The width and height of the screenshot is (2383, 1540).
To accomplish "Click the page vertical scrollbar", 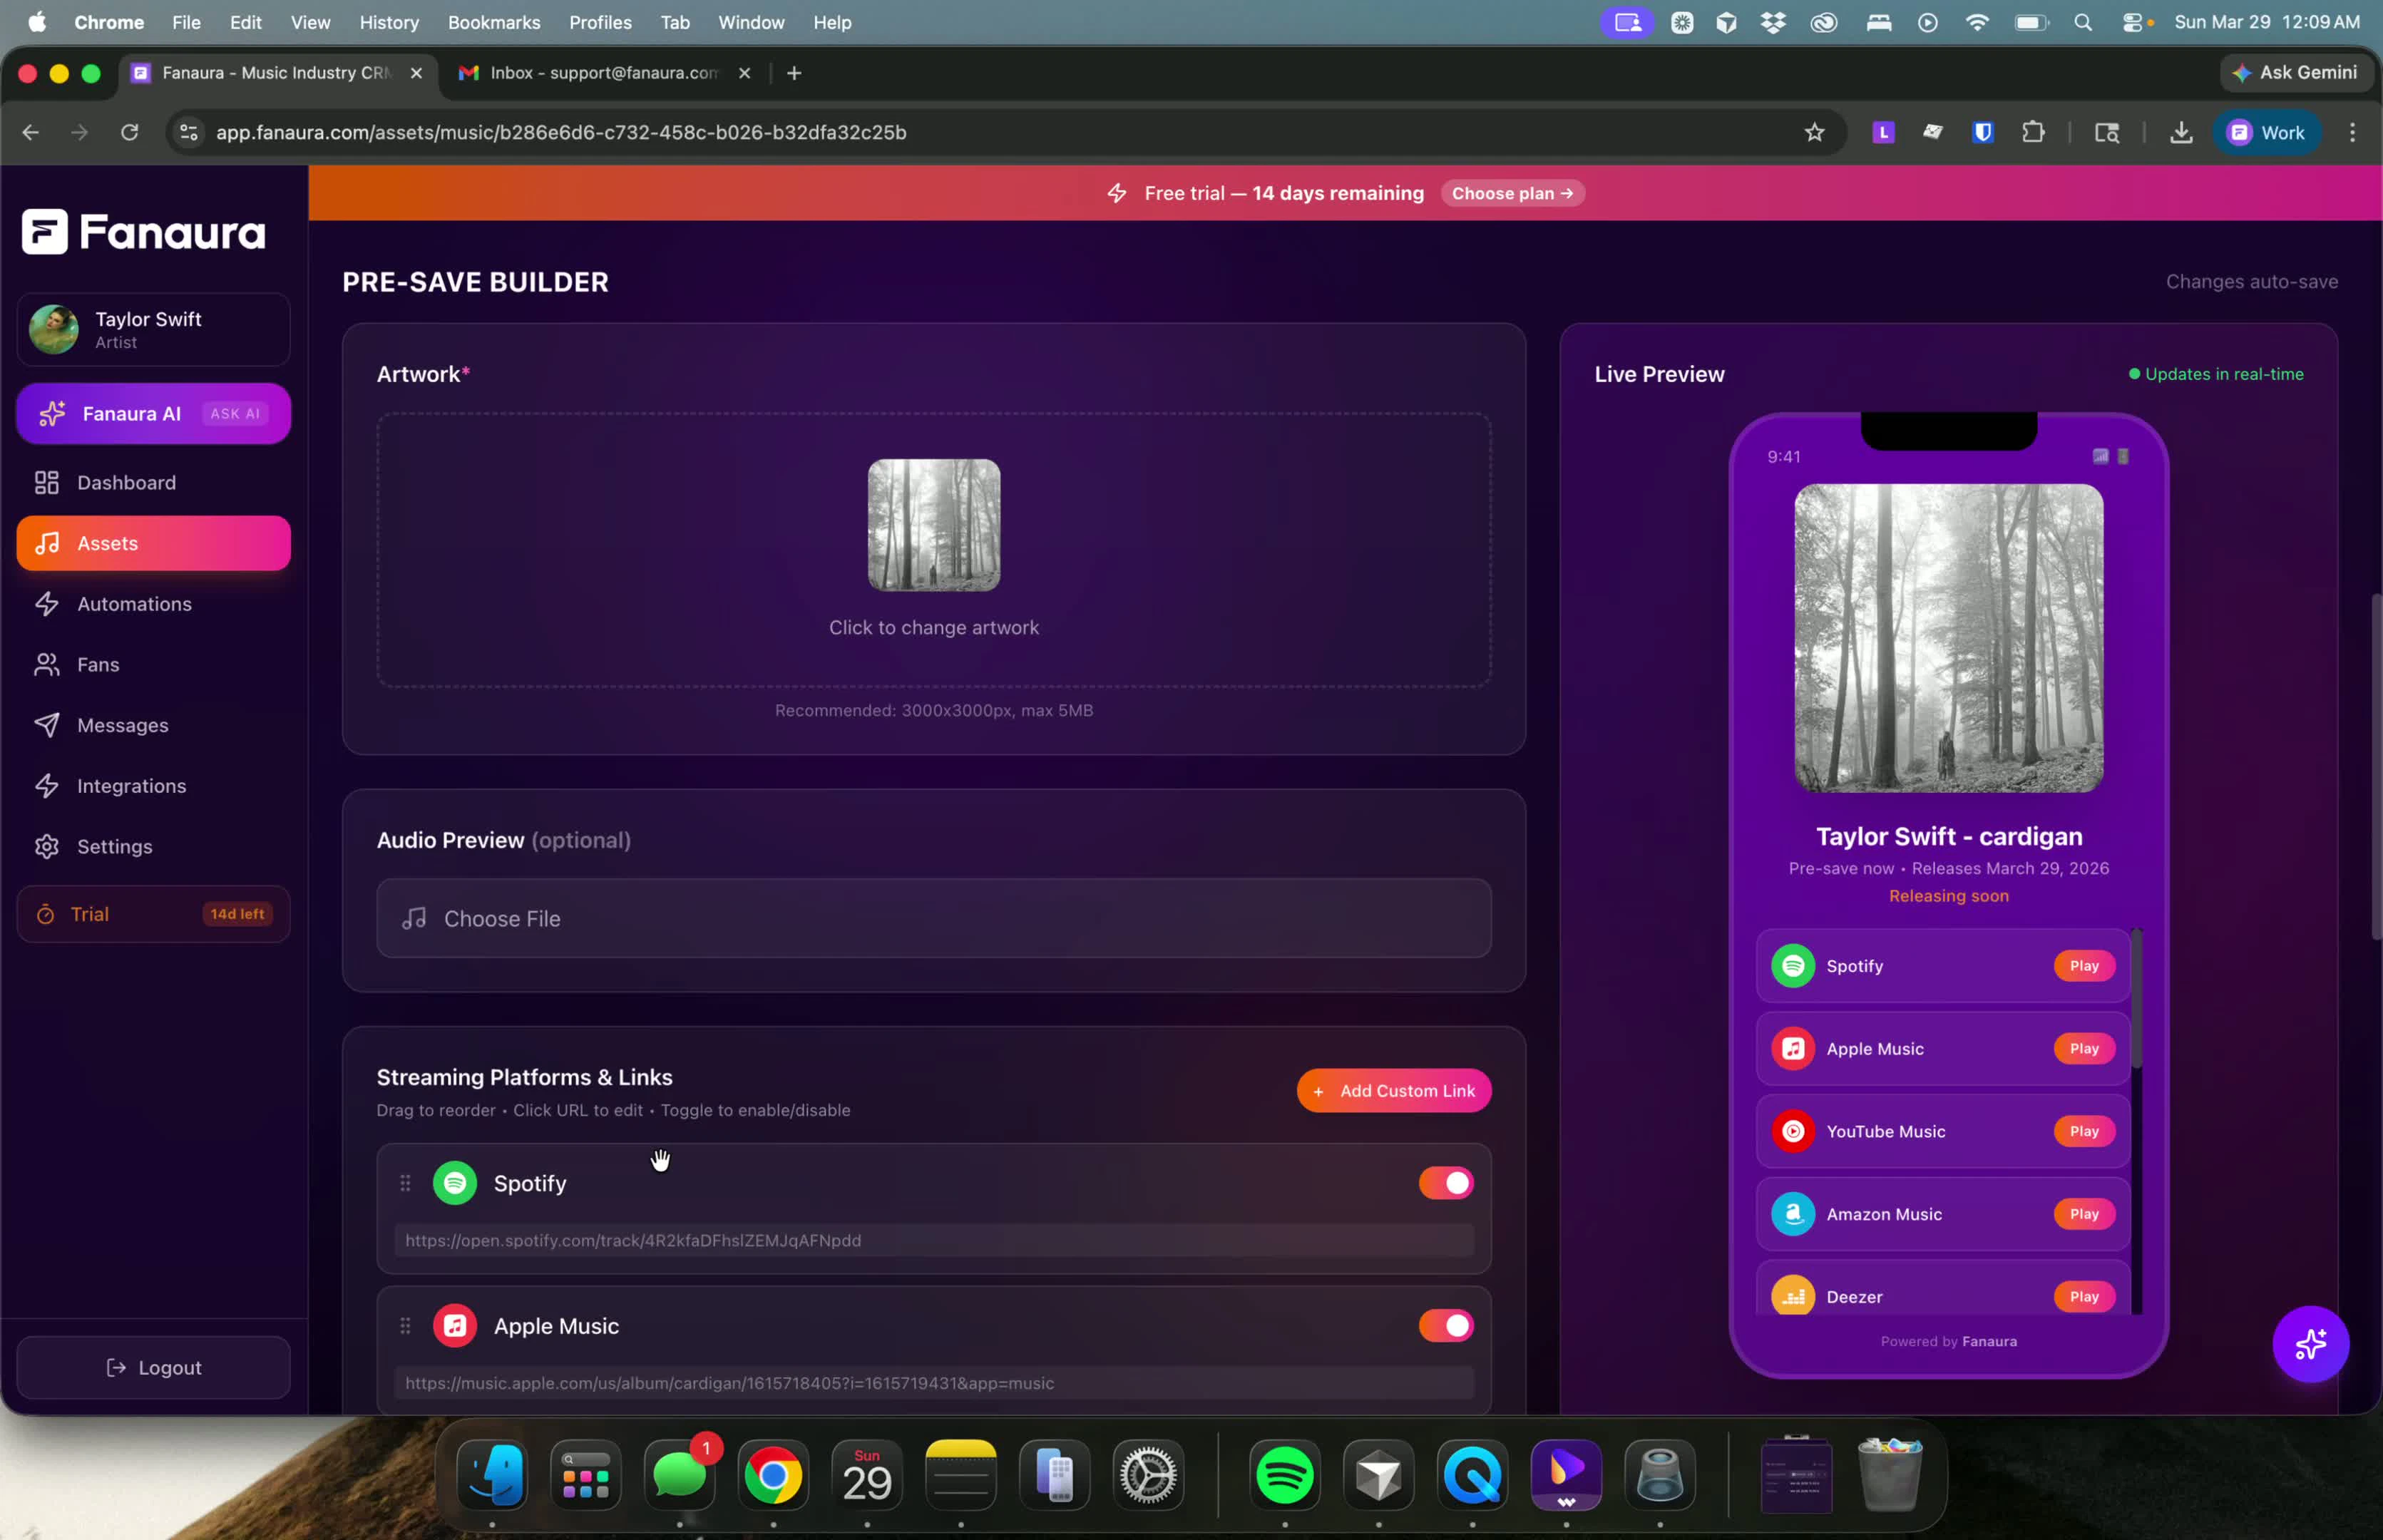I will (x=2376, y=767).
